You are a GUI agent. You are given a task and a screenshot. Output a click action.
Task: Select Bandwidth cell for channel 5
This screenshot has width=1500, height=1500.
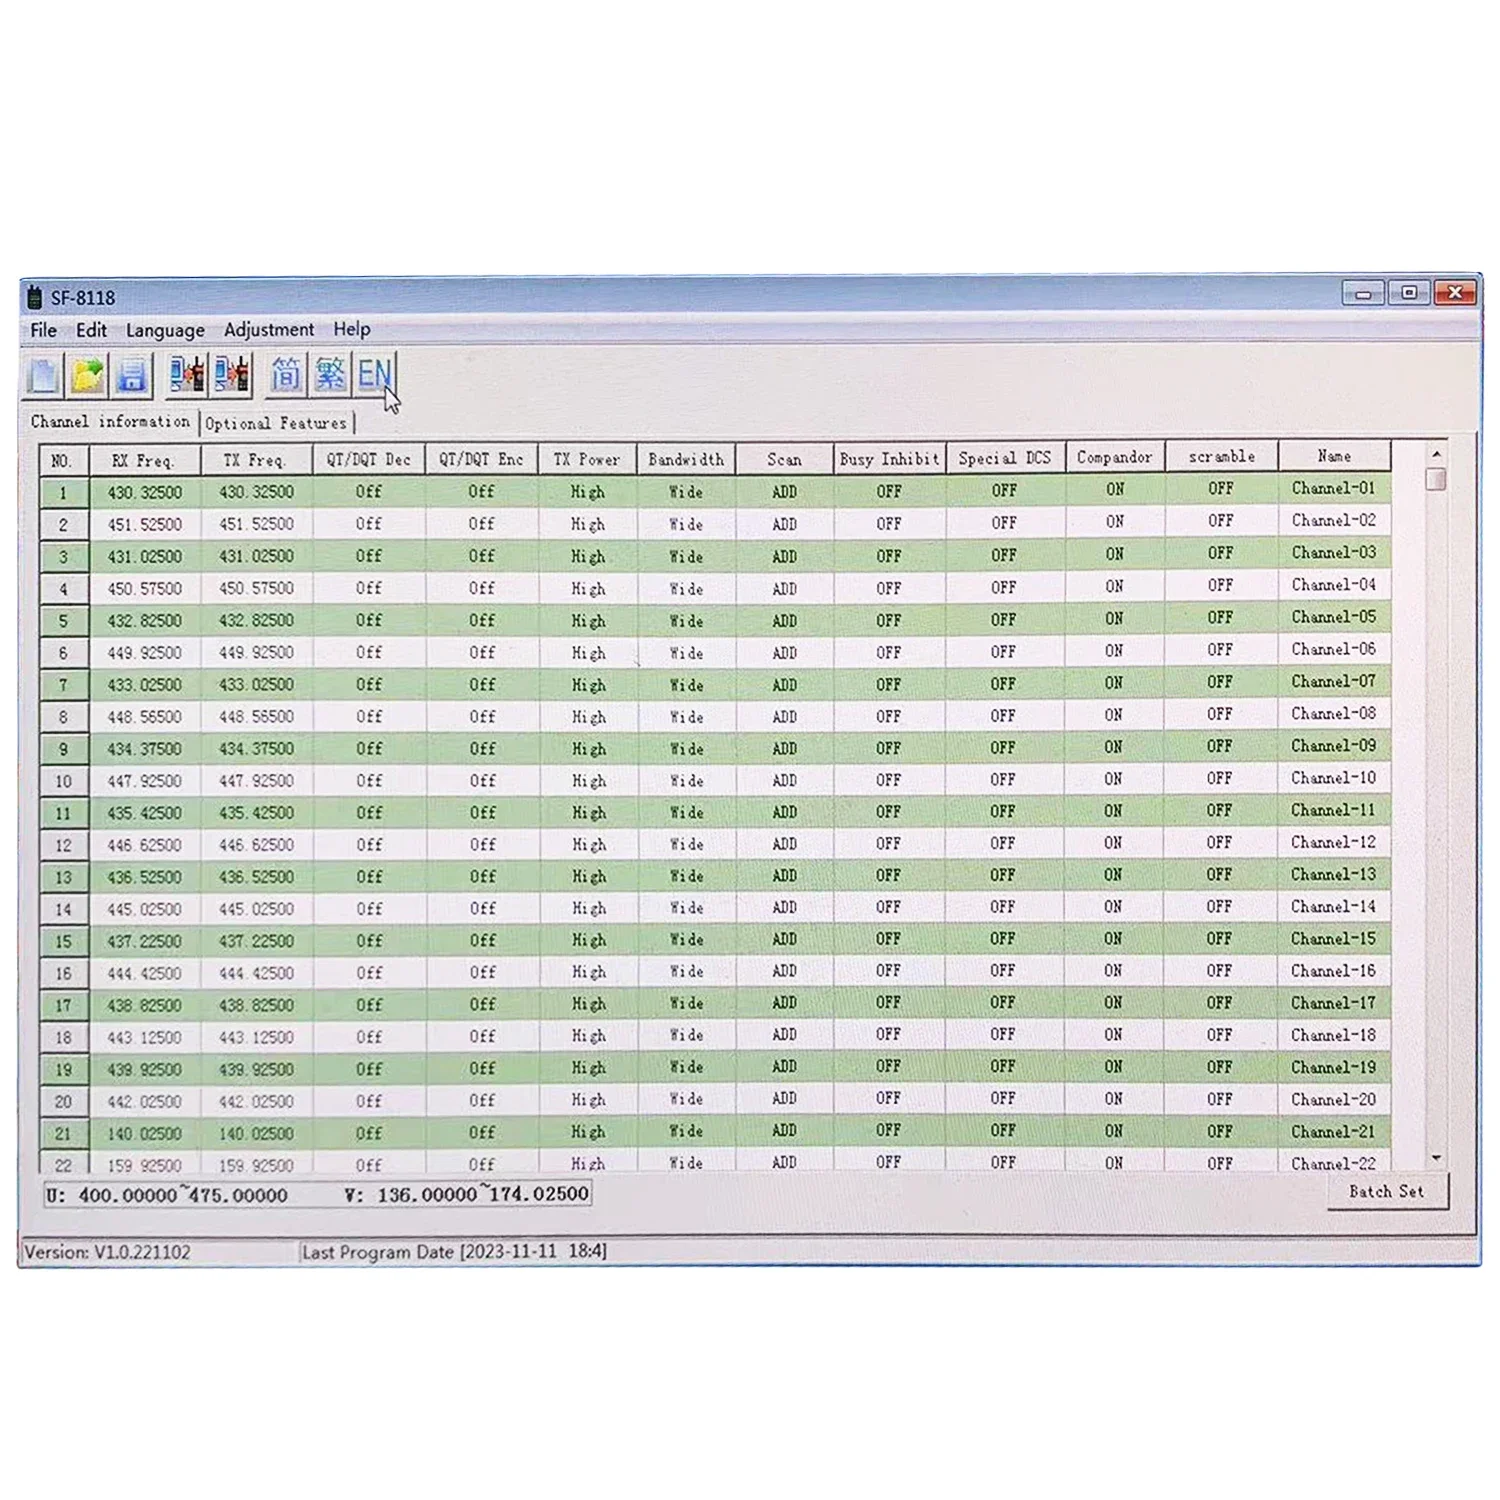point(686,621)
